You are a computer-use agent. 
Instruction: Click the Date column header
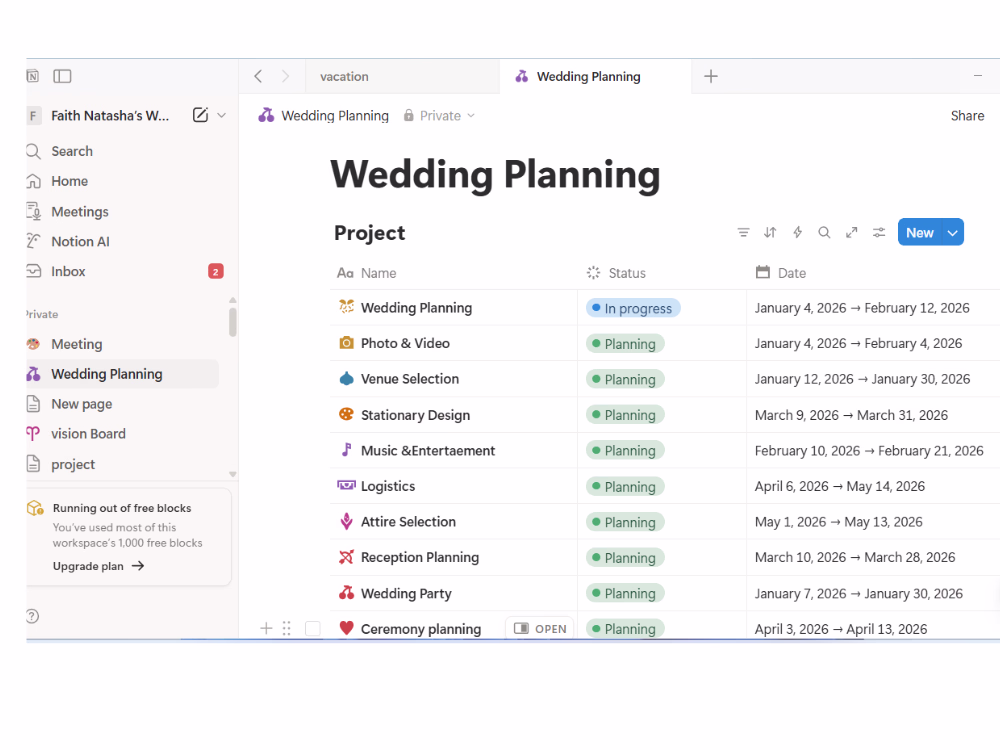[x=872, y=273]
